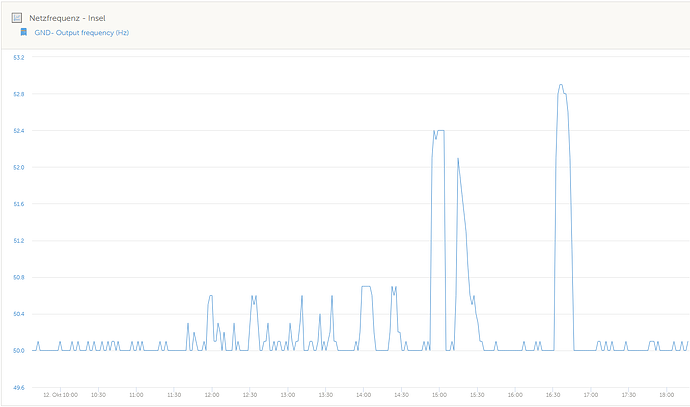Click the 50.0 y-axis baseline label
The width and height of the screenshot is (690, 407).
coord(19,351)
